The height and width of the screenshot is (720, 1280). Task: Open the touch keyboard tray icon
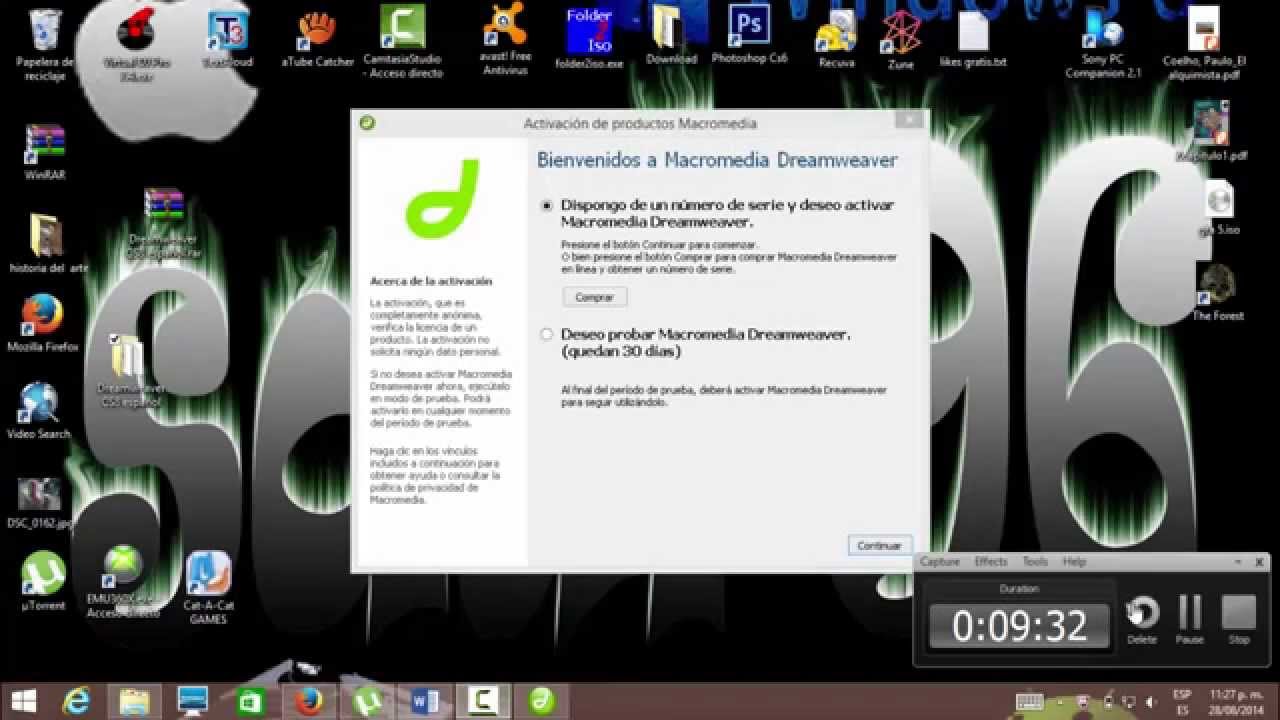tap(1030, 701)
